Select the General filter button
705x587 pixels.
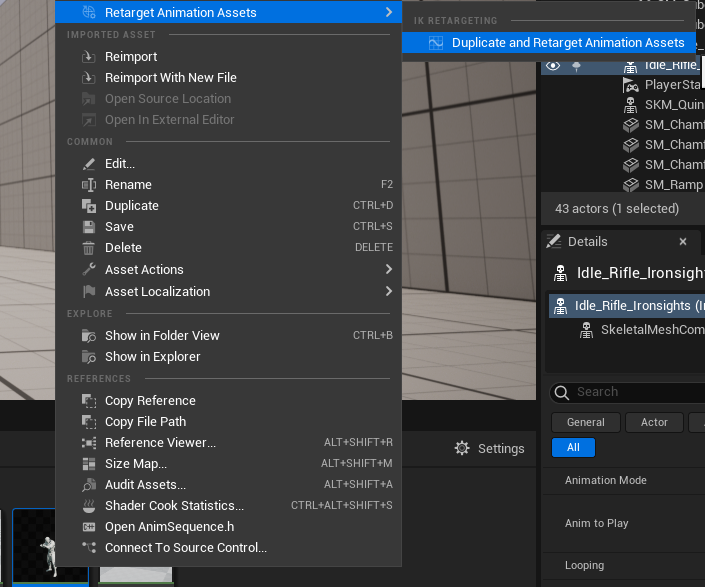pos(585,422)
